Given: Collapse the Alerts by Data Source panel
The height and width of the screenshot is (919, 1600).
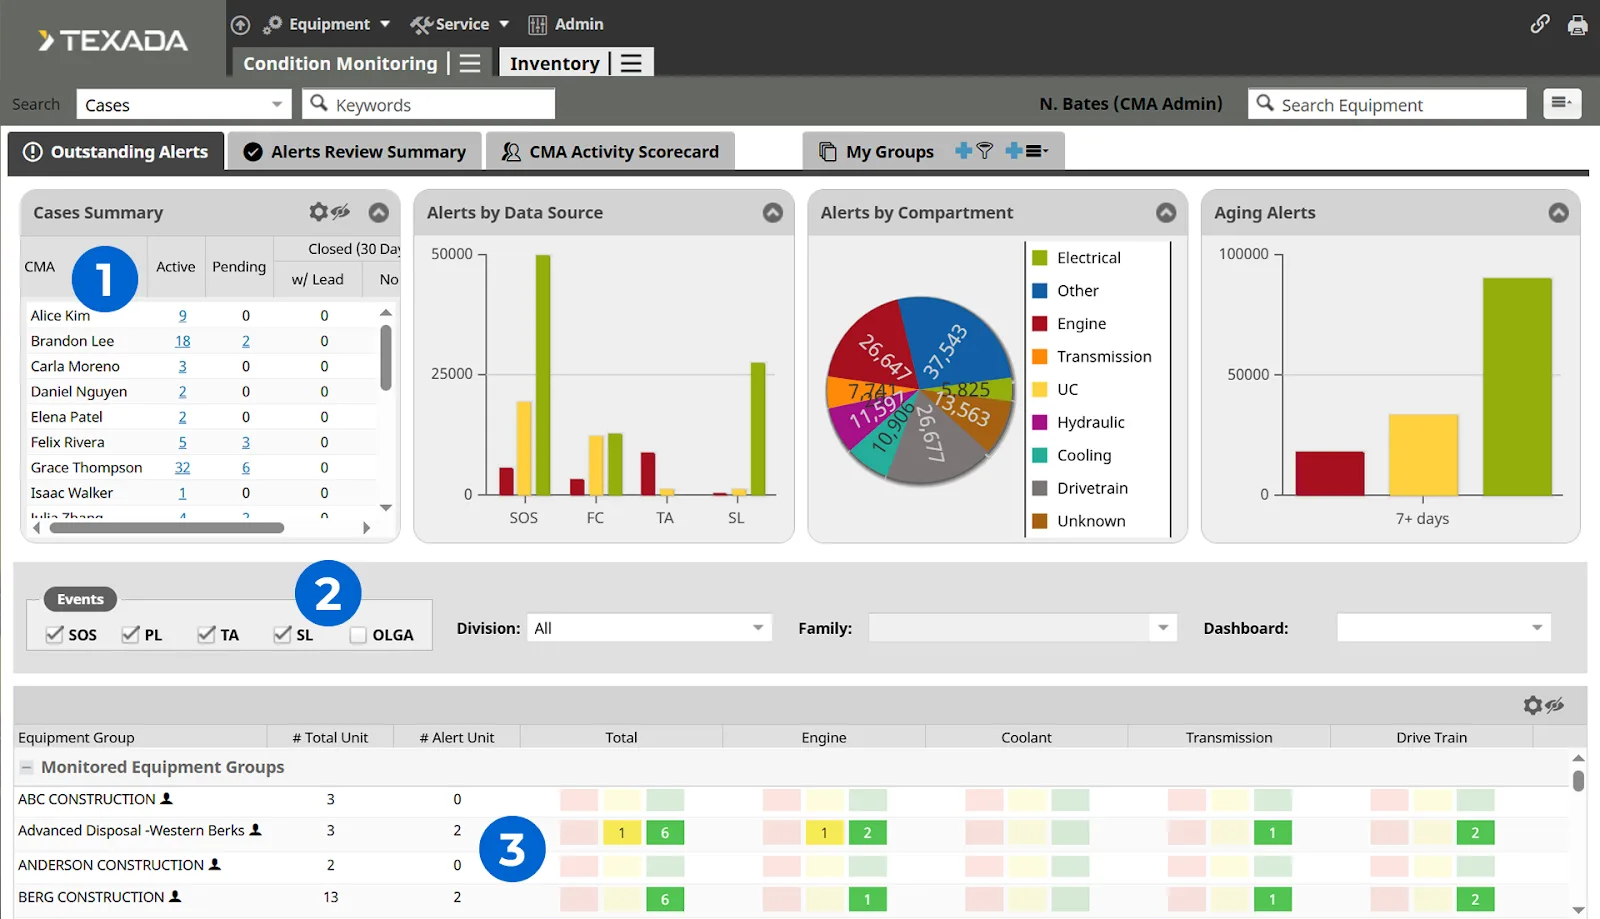Looking at the screenshot, I should click(772, 212).
